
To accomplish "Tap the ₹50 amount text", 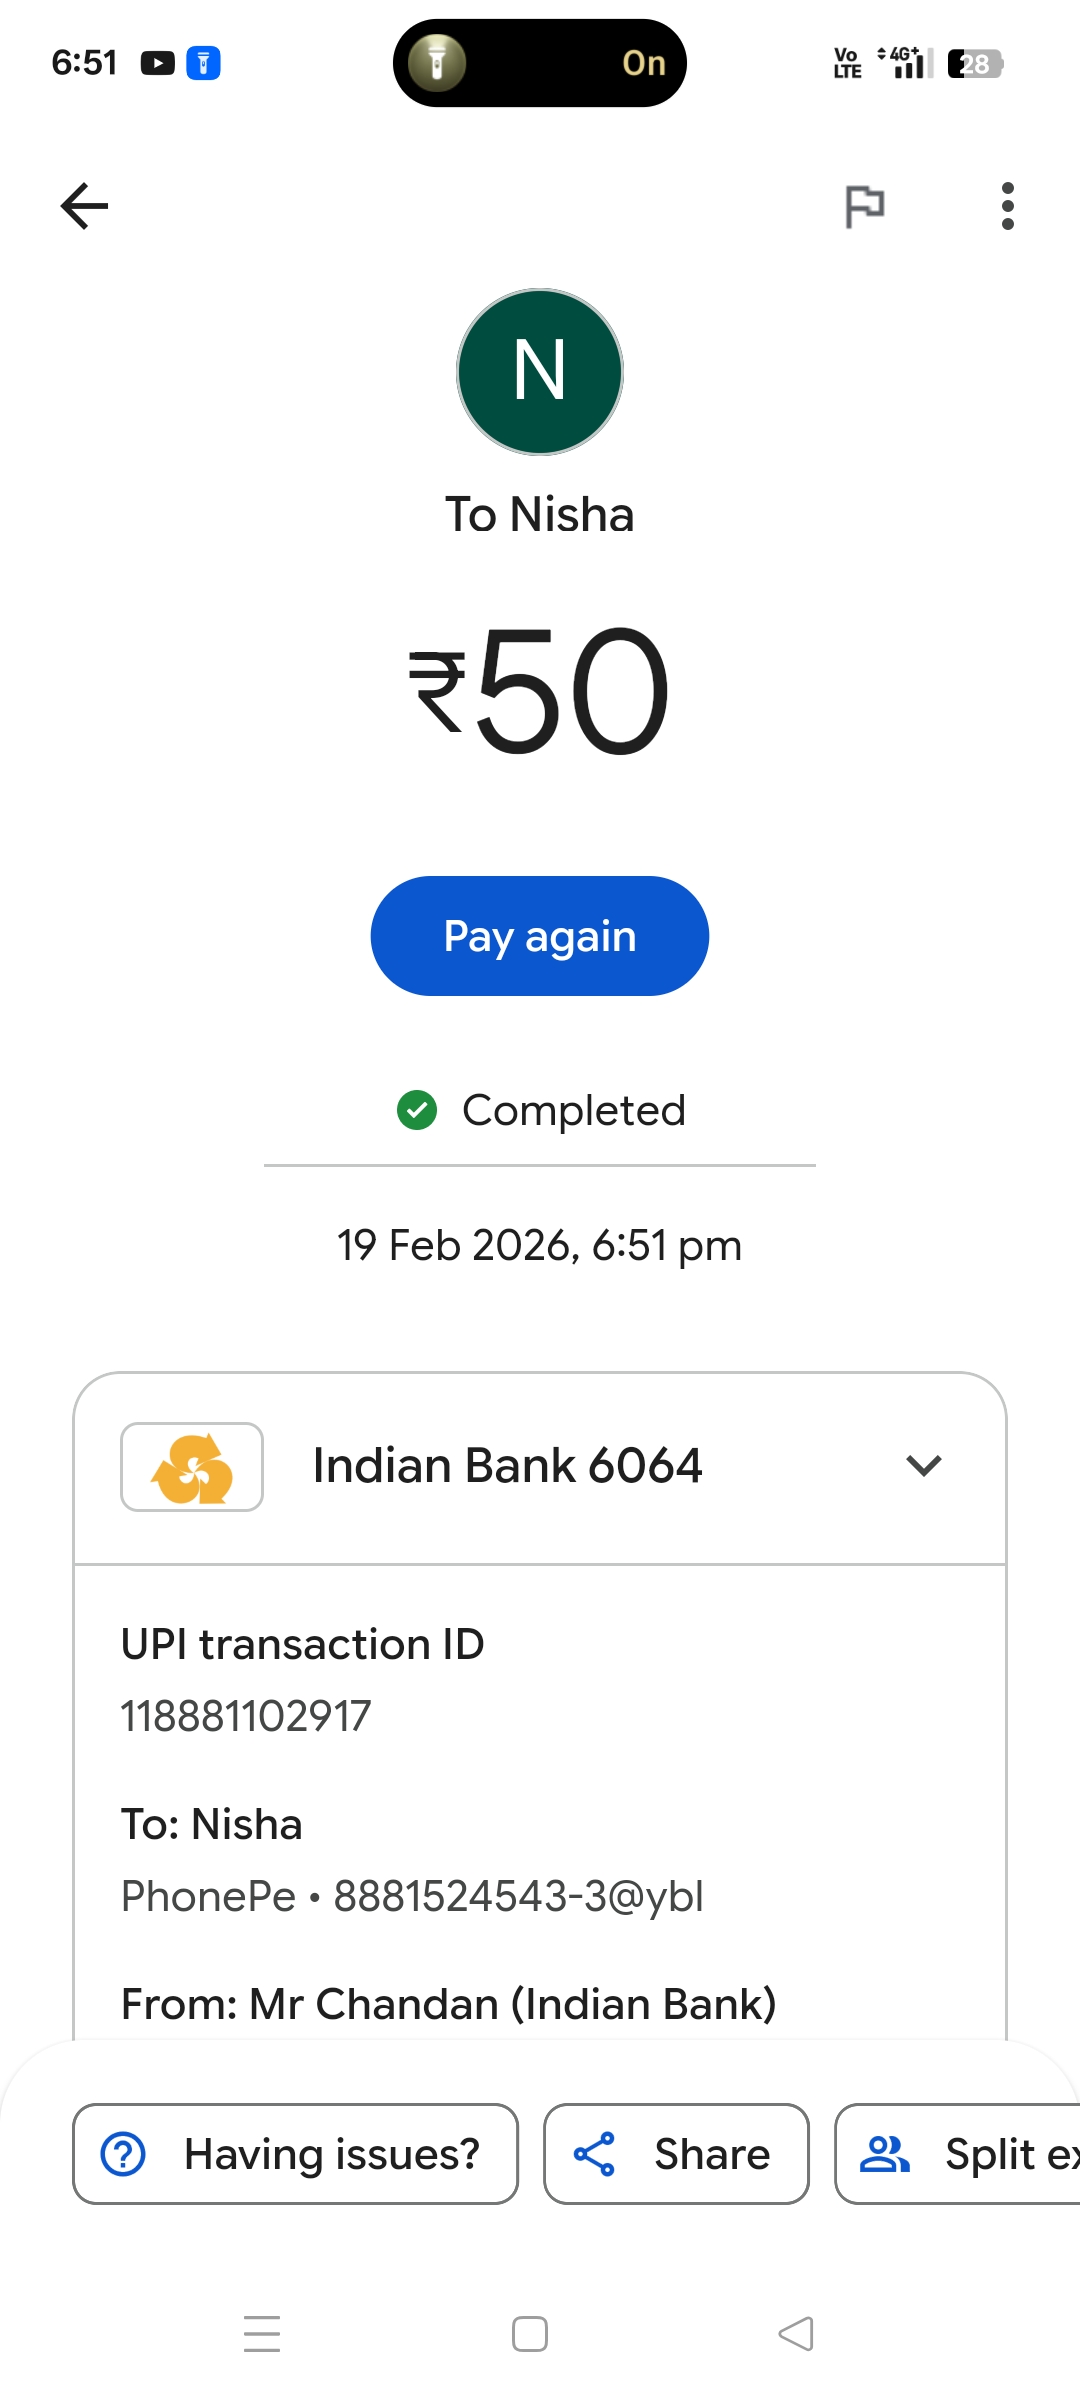I will (x=540, y=690).
